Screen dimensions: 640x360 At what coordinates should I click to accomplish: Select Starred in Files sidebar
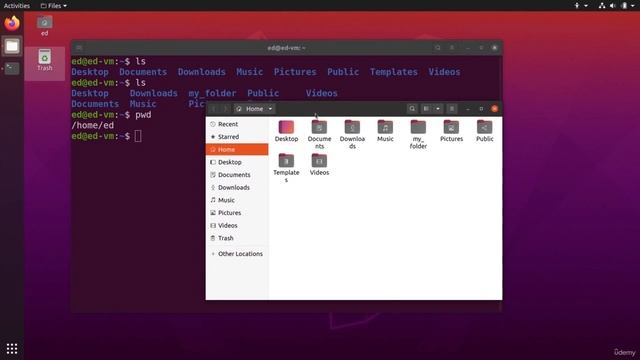pyautogui.click(x=237, y=137)
